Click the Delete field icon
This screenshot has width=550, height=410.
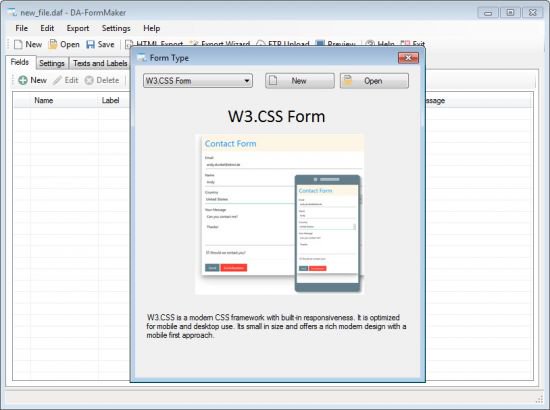(89, 80)
